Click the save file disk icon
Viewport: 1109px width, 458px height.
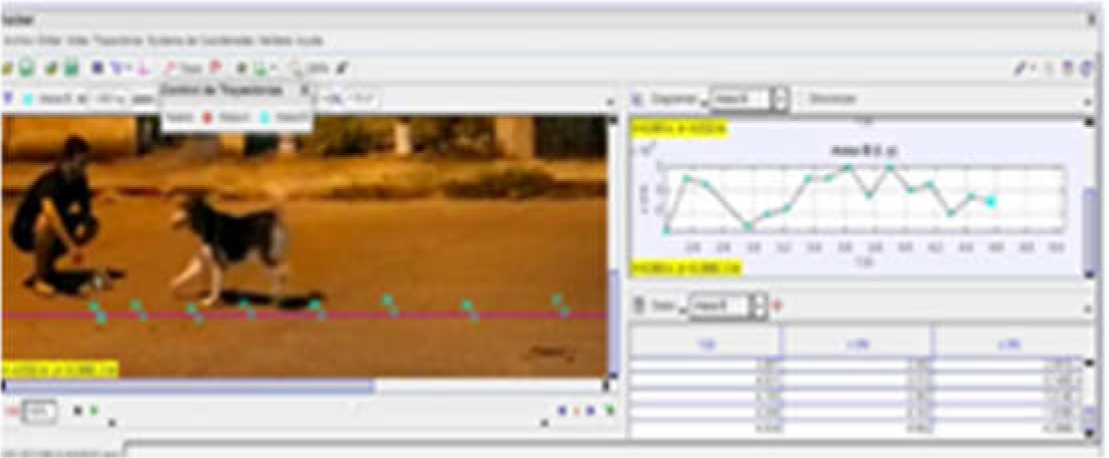coord(51,68)
